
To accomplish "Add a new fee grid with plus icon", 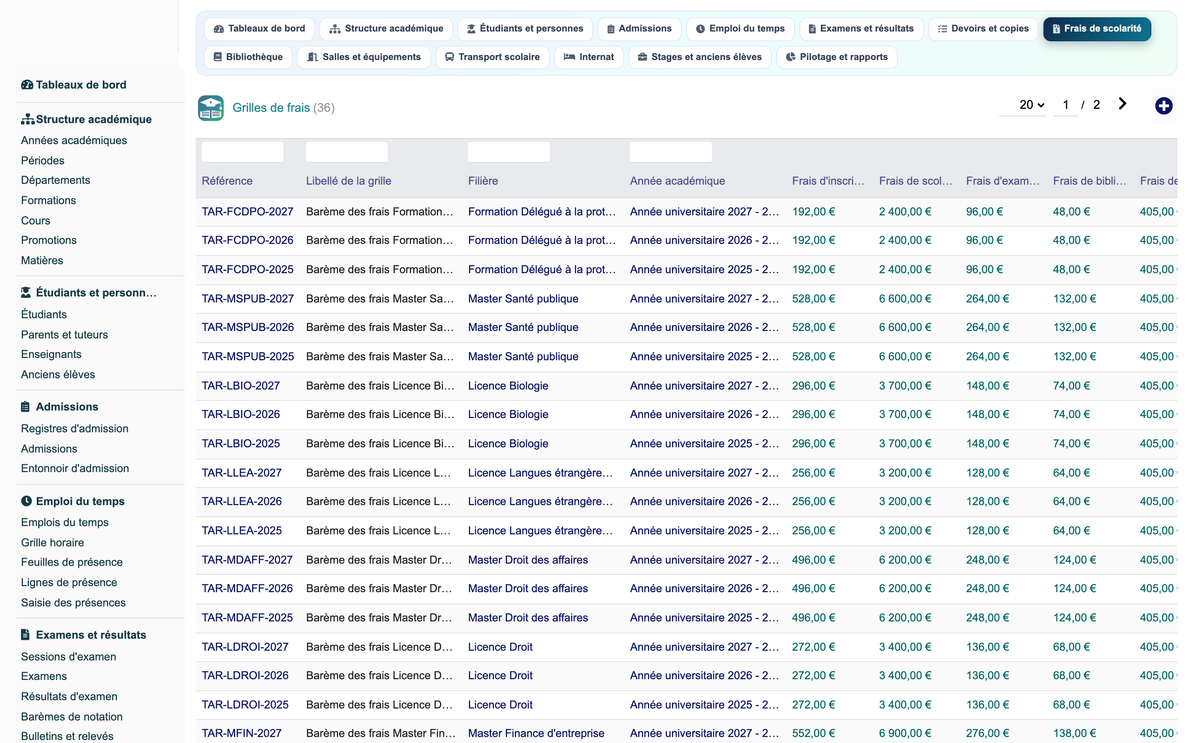I will (1163, 105).
